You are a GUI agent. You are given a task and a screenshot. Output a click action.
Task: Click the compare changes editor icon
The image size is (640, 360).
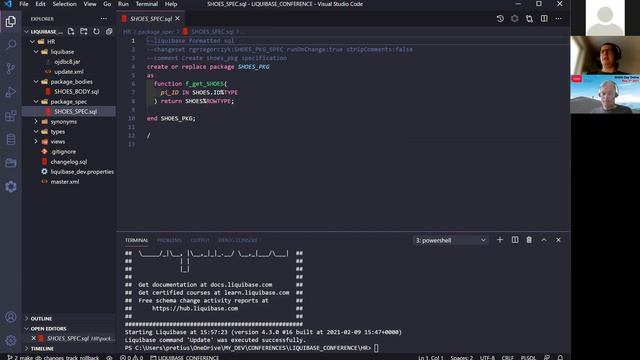529,19
